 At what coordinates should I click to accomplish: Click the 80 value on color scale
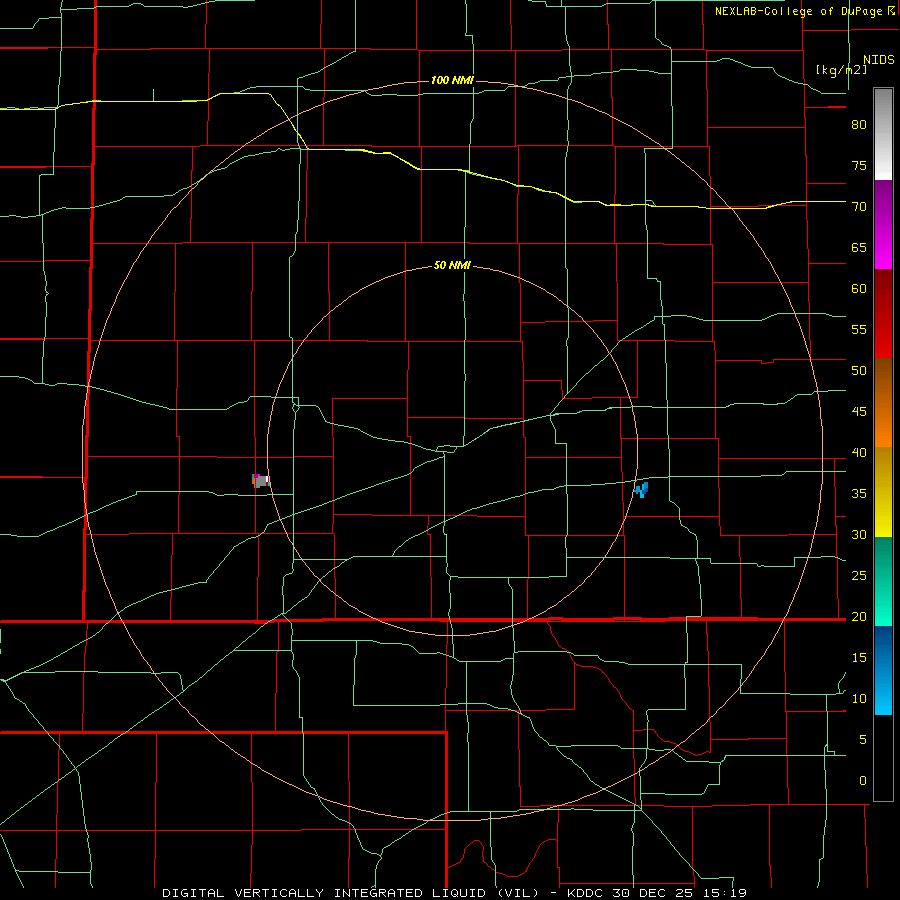(859, 125)
